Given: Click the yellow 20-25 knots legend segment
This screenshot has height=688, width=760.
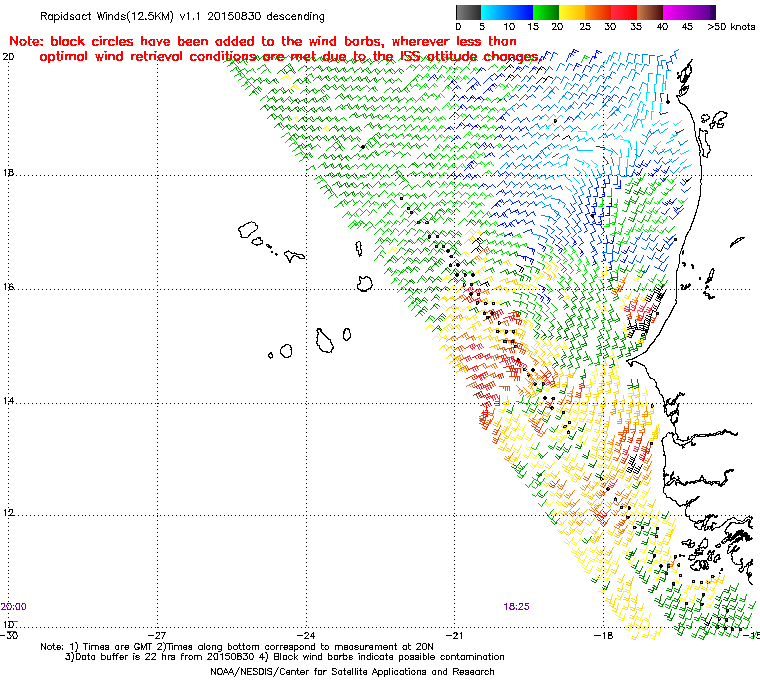Looking at the screenshot, I should point(572,12).
